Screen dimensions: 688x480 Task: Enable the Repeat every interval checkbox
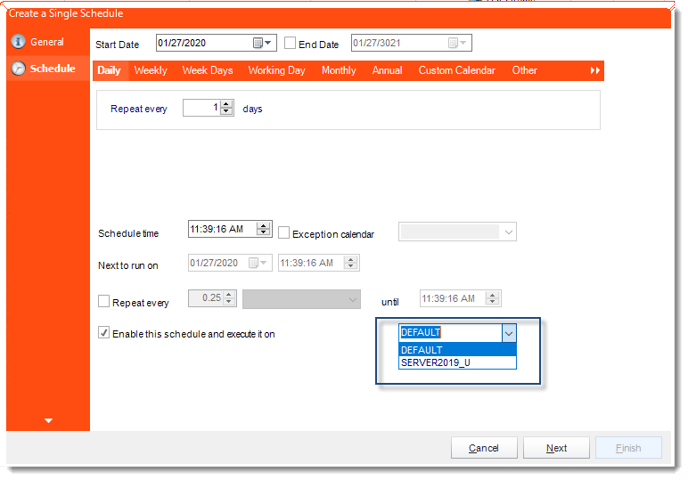(104, 301)
